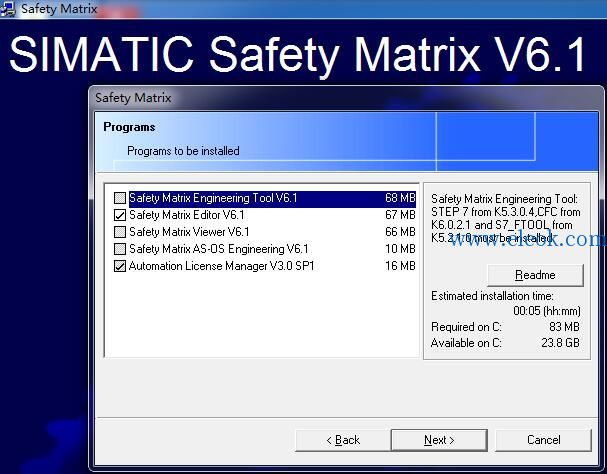This screenshot has height=474, width=607.
Task: Click the Programs heading
Action: coord(129,127)
